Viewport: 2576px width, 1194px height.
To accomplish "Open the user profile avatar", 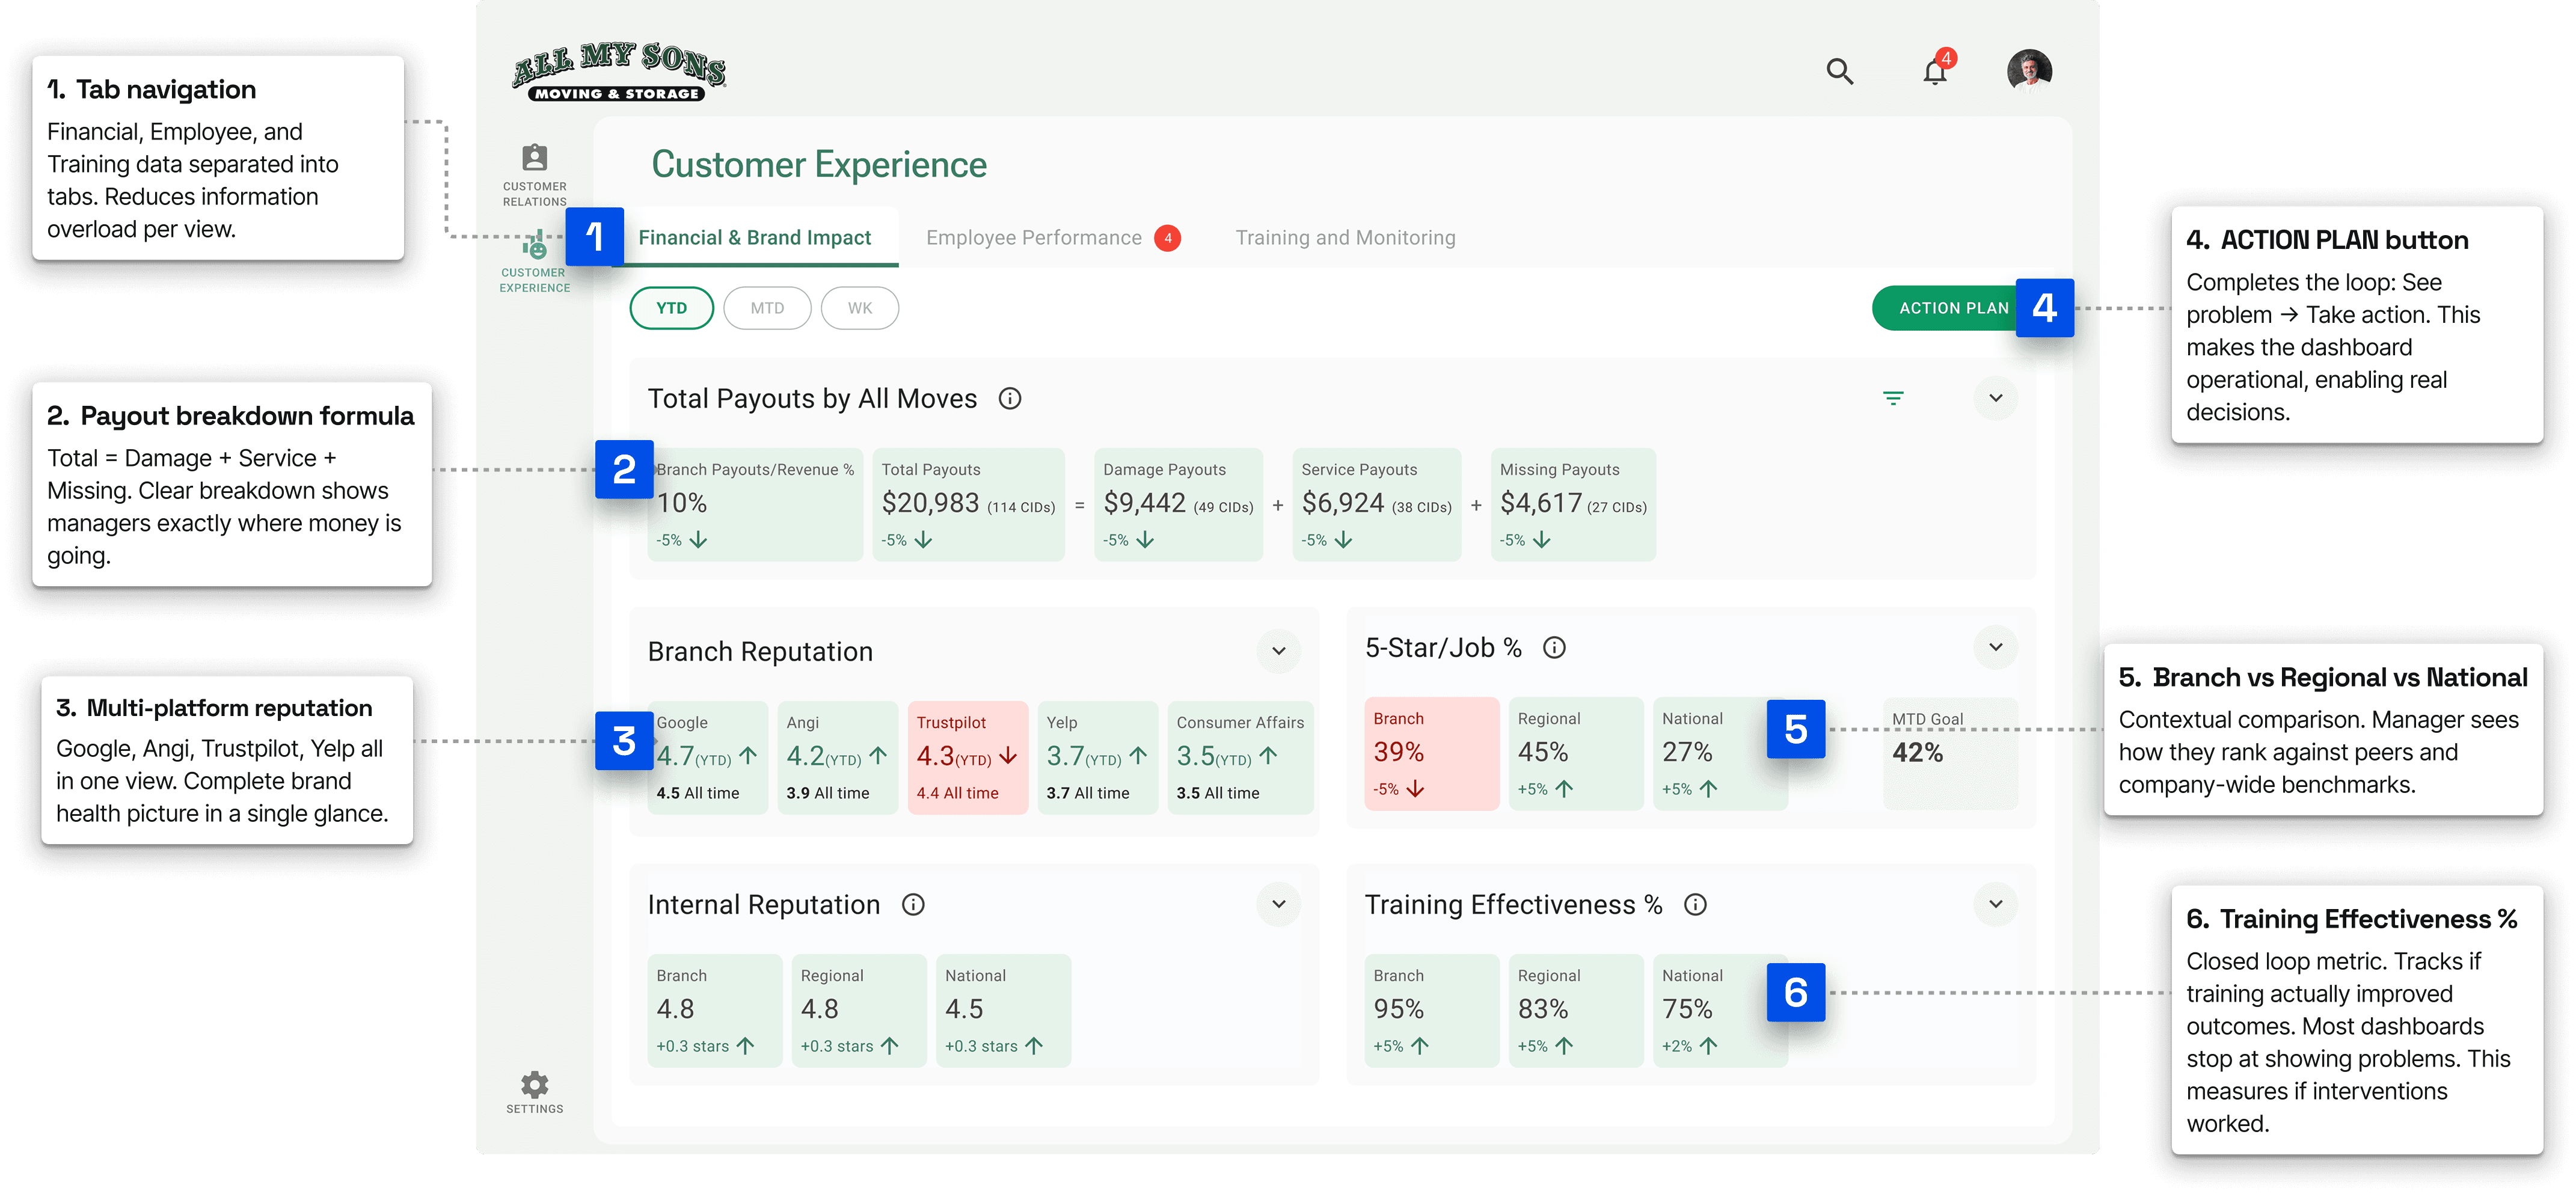I will 2029,71.
